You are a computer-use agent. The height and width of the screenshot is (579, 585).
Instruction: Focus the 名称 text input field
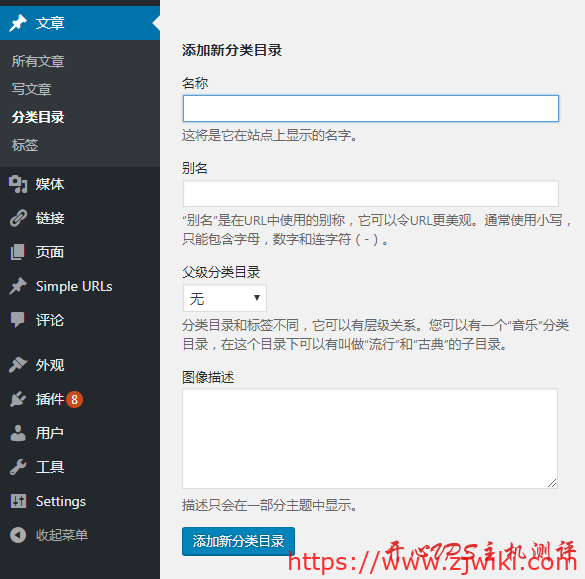pyautogui.click(x=370, y=109)
